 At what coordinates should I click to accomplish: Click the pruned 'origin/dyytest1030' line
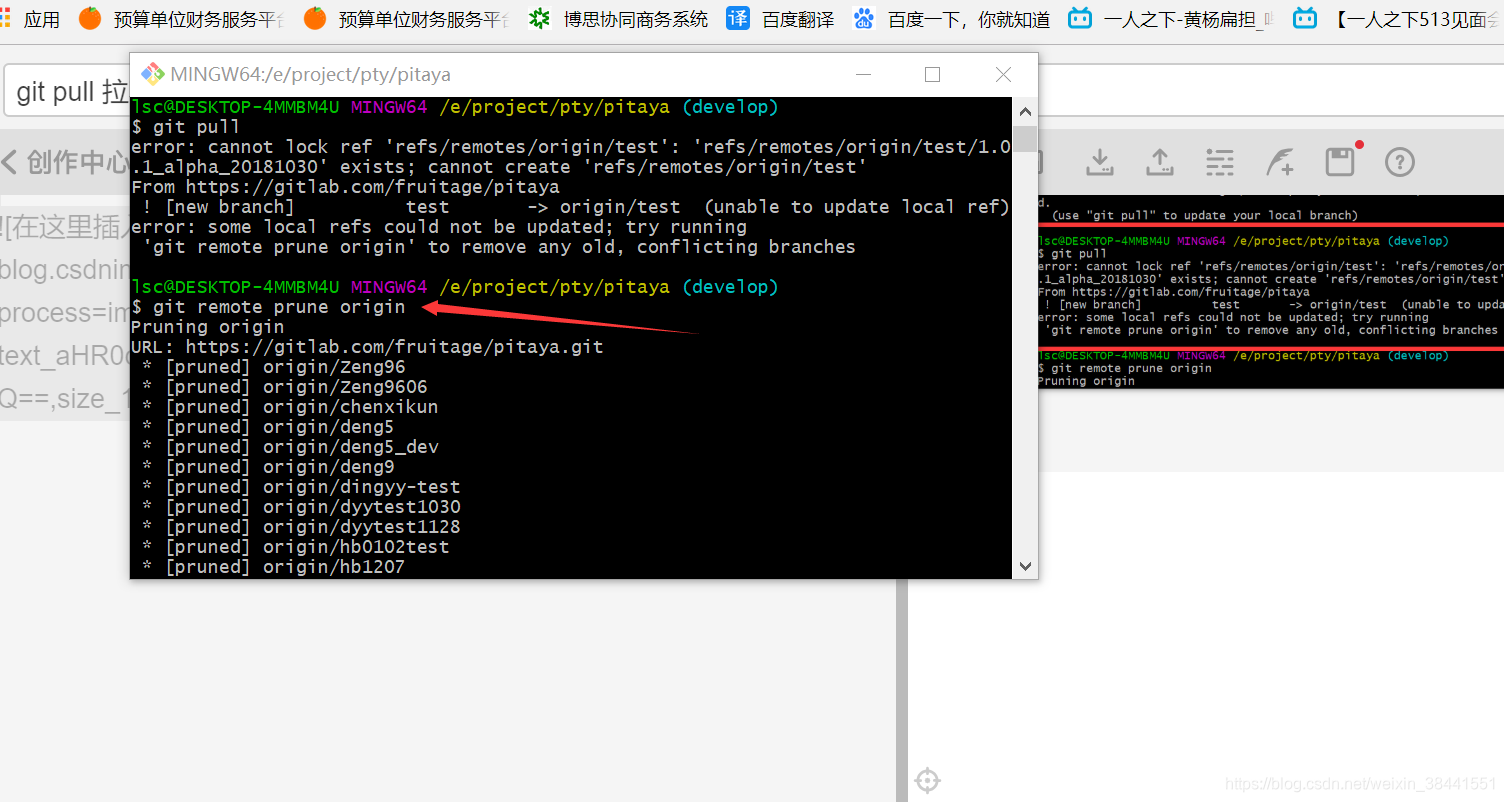tap(301, 507)
